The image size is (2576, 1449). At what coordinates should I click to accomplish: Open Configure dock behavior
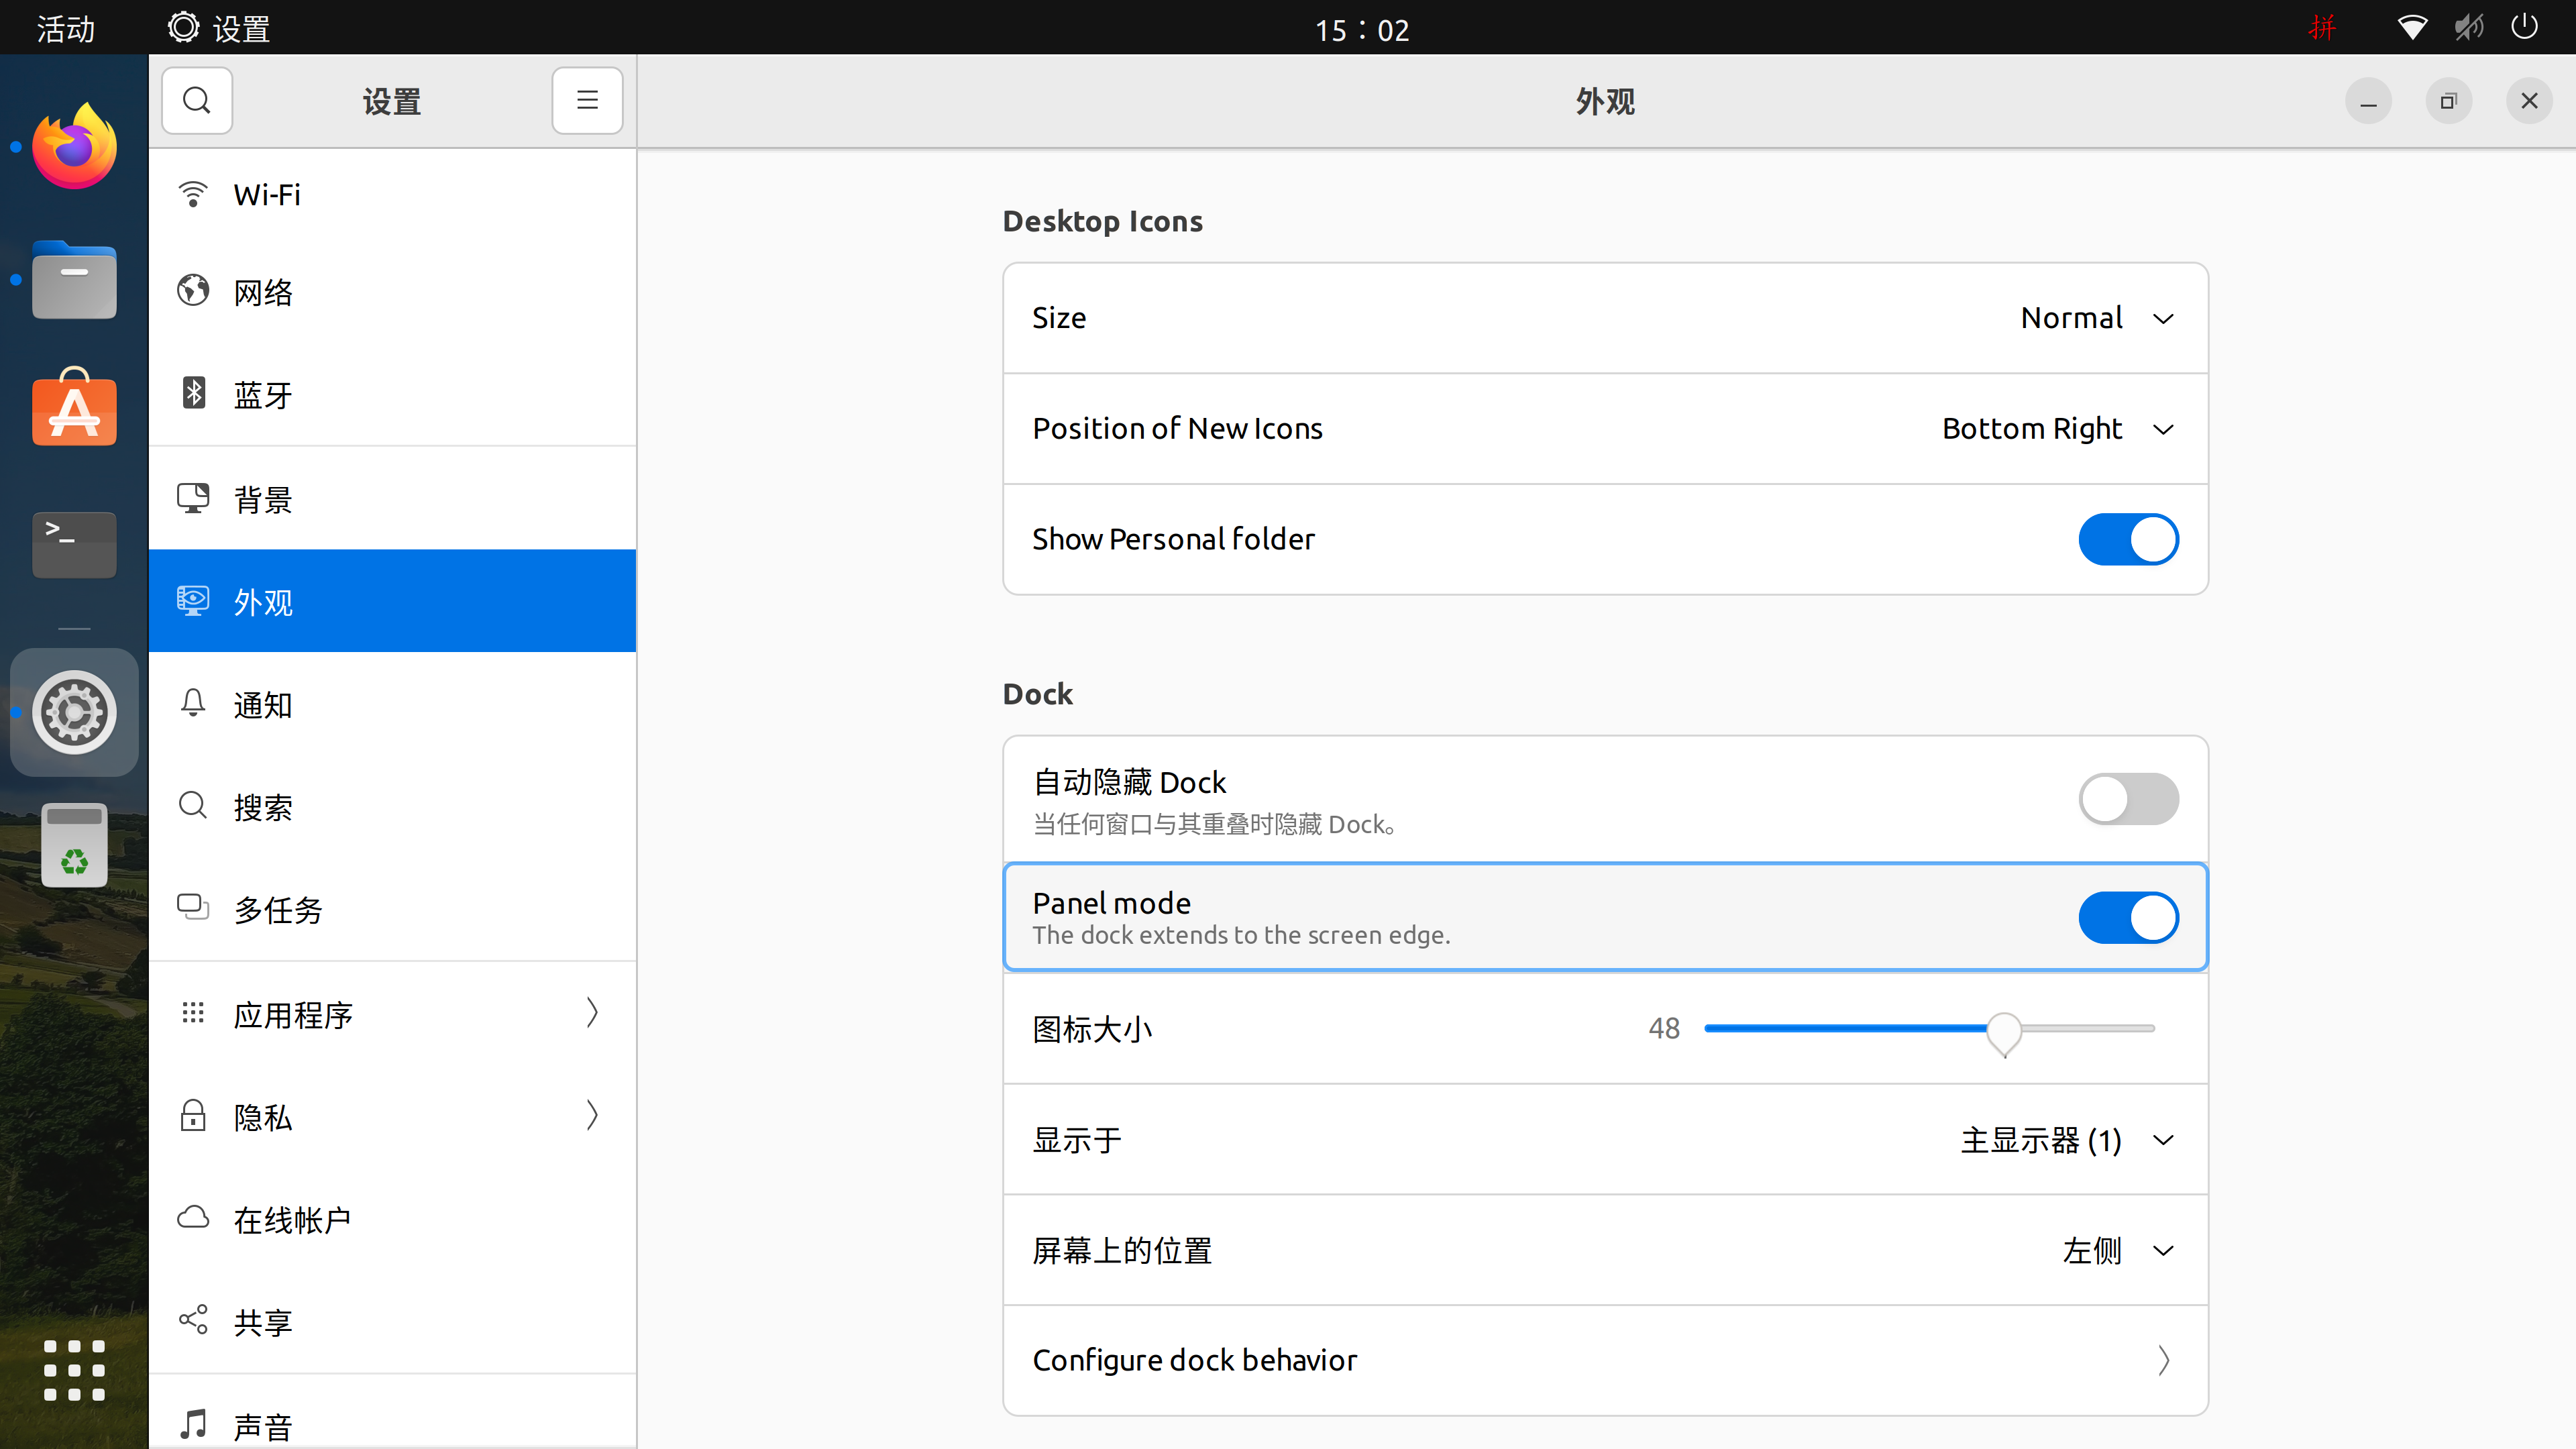coord(1604,1360)
